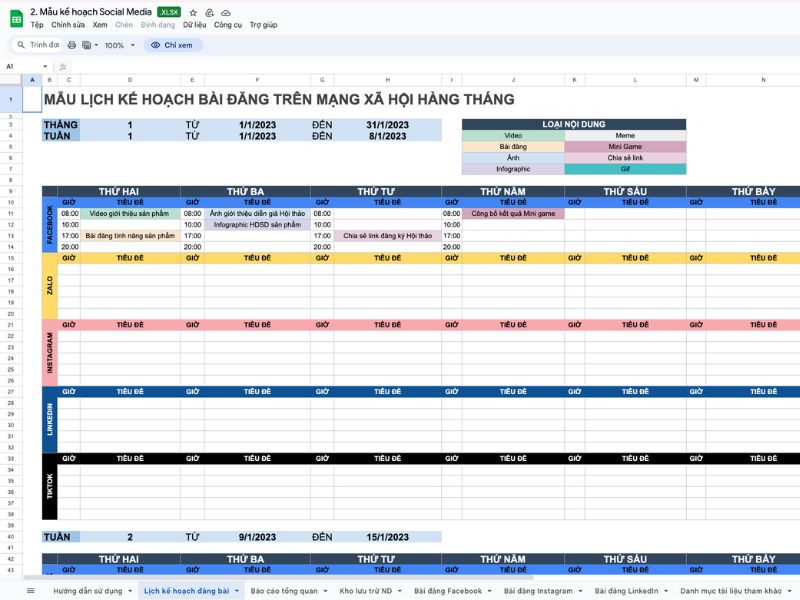Click the print icon in toolbar
The image size is (800, 600).
click(71, 45)
